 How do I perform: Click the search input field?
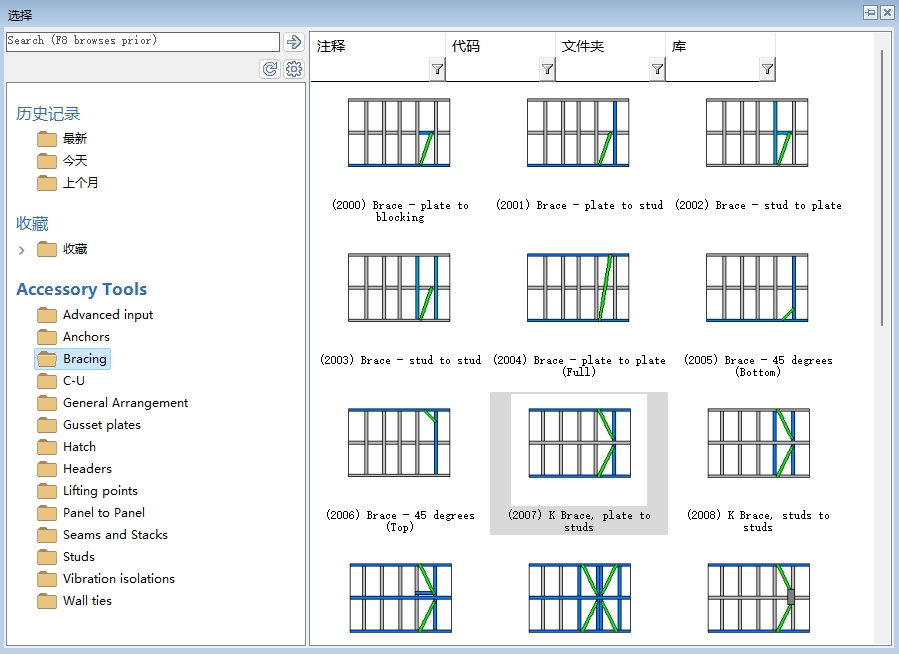(143, 42)
